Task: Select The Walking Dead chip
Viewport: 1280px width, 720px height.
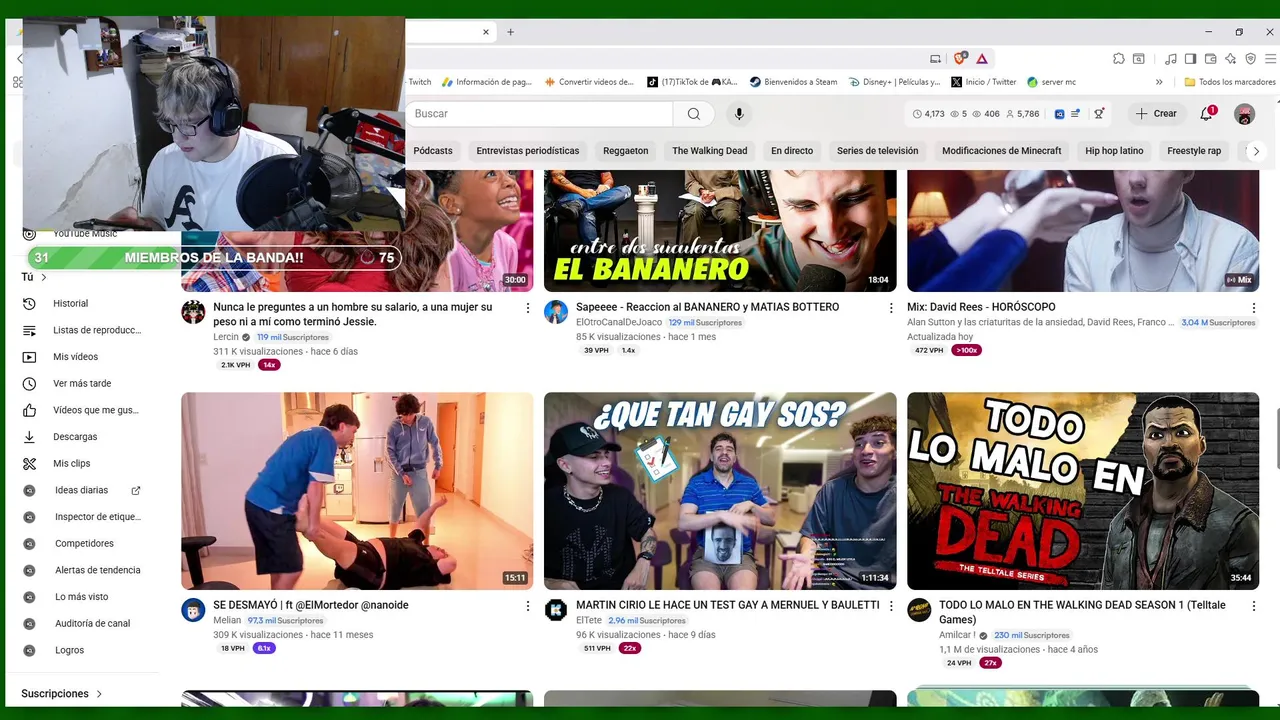Action: 710,151
